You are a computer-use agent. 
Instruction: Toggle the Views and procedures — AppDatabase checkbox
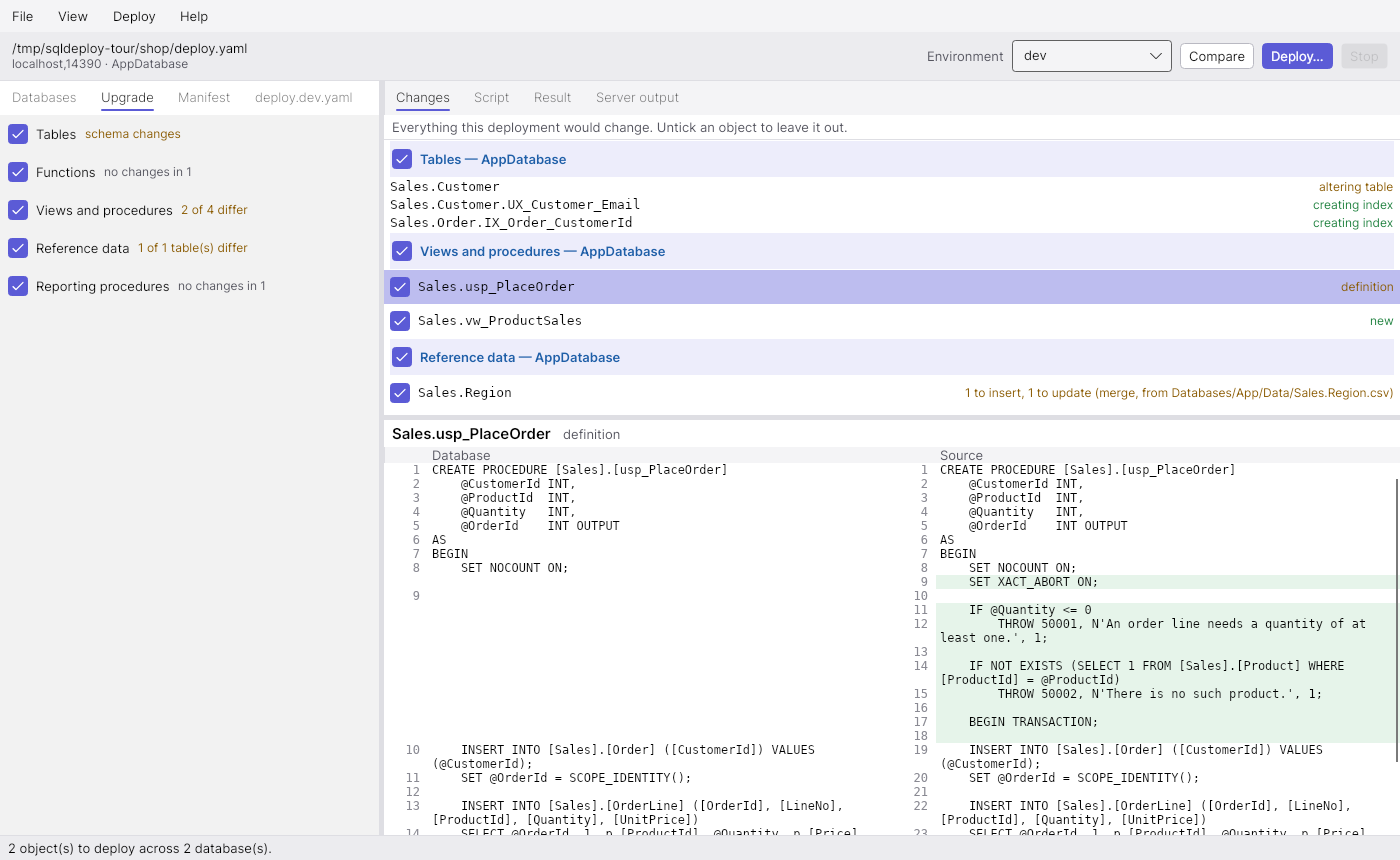[402, 251]
